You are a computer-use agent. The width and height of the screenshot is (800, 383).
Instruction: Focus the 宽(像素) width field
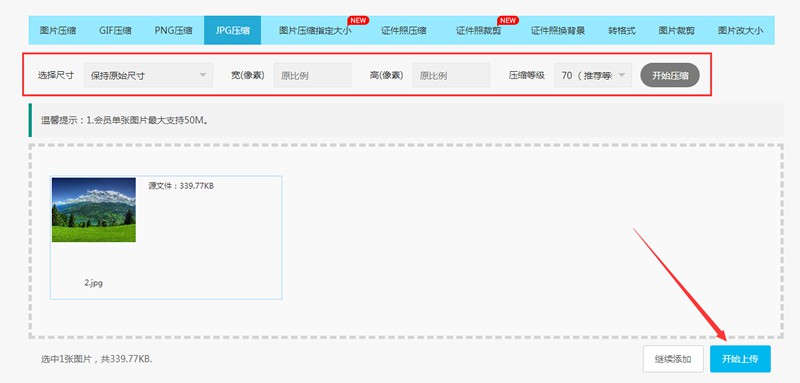tap(312, 75)
